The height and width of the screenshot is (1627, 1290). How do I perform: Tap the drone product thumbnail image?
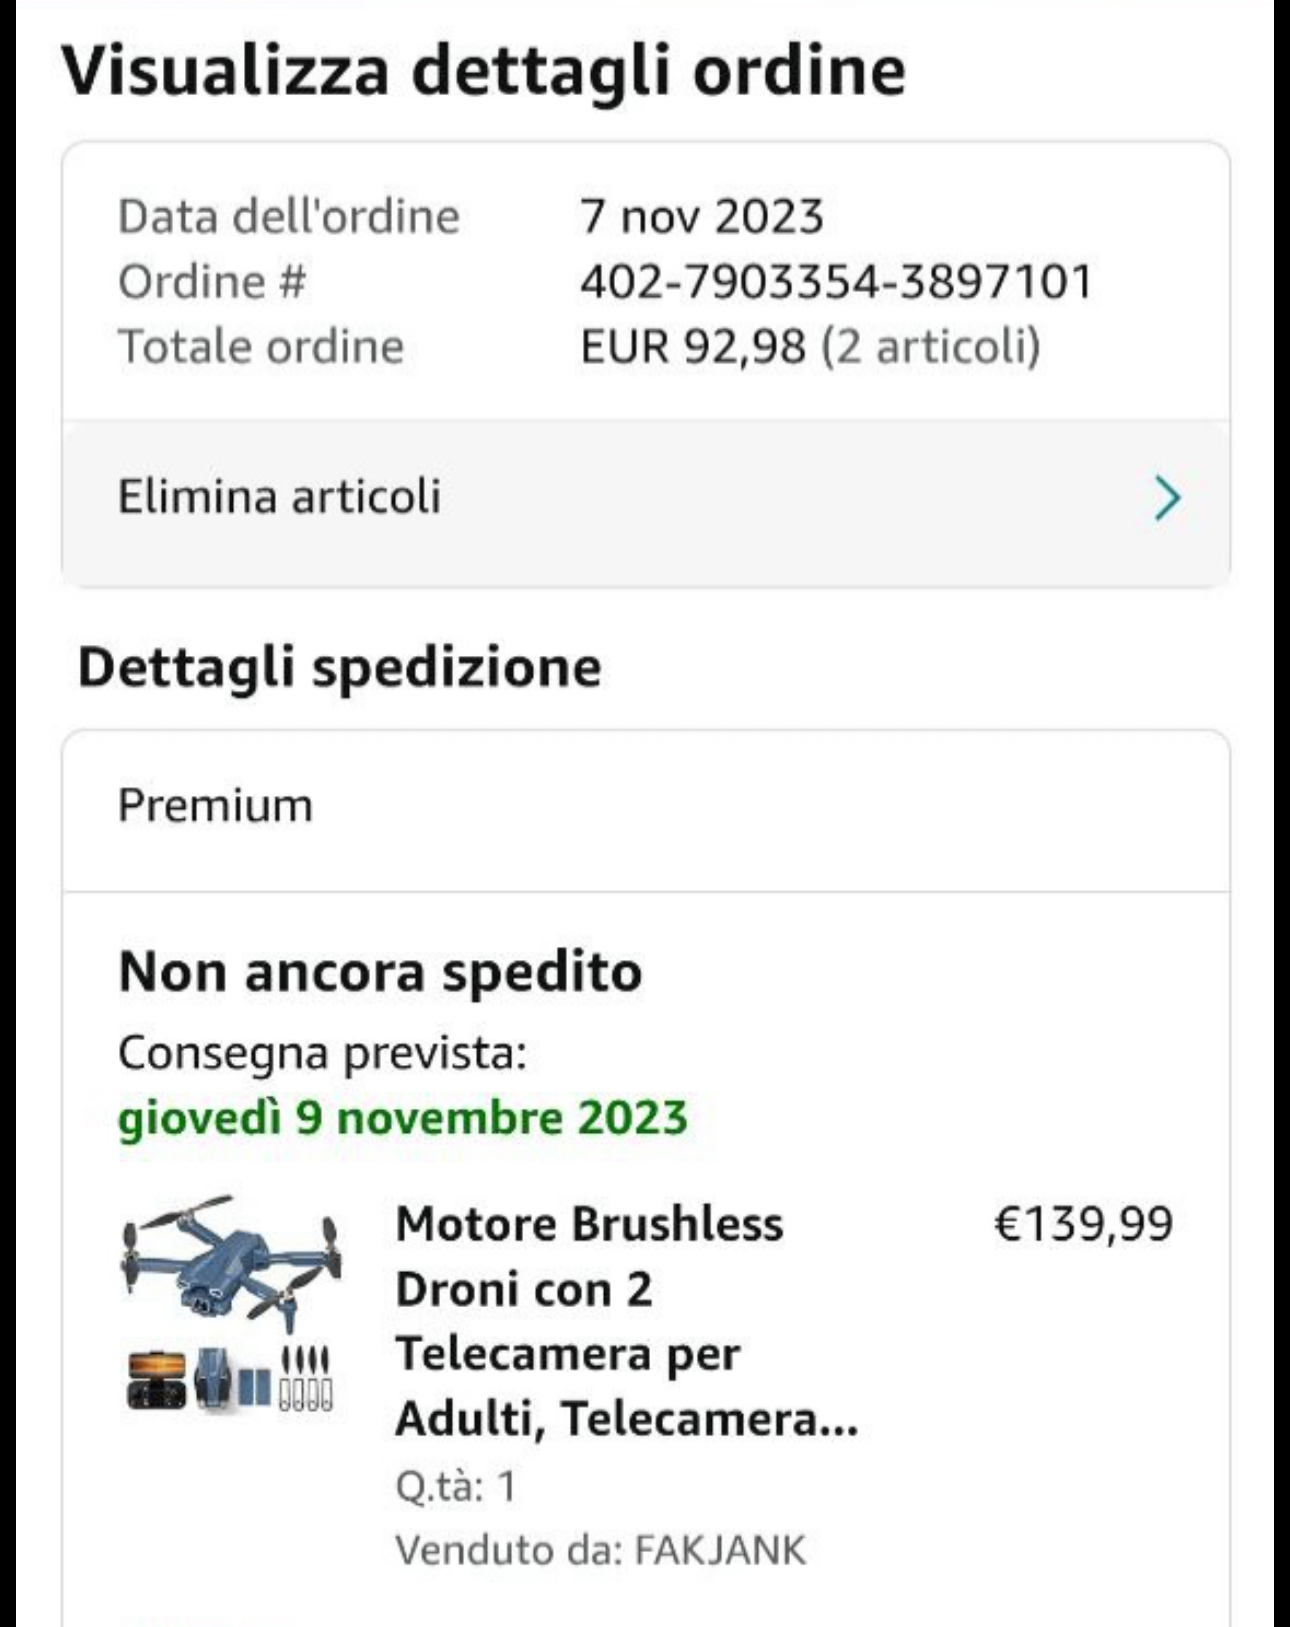tap(231, 1303)
